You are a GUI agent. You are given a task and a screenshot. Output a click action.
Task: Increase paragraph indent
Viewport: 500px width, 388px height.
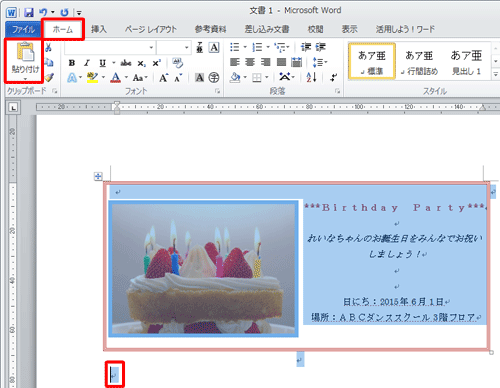320,47
